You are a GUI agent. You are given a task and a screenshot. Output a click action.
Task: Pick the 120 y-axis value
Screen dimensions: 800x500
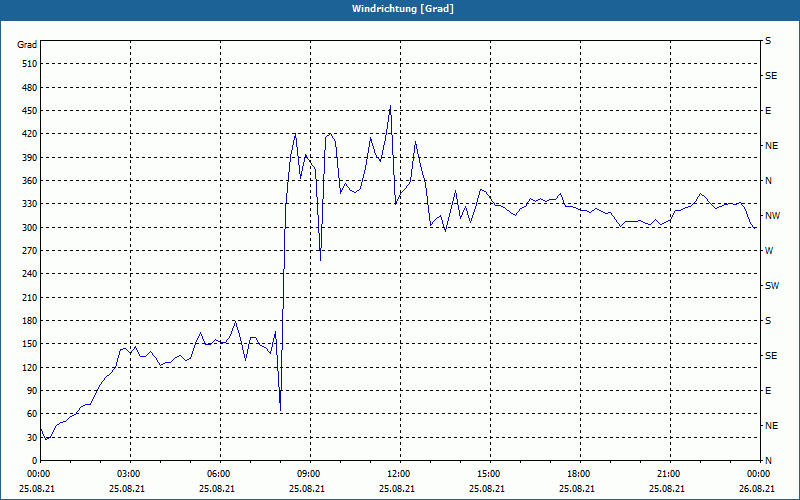30,367
